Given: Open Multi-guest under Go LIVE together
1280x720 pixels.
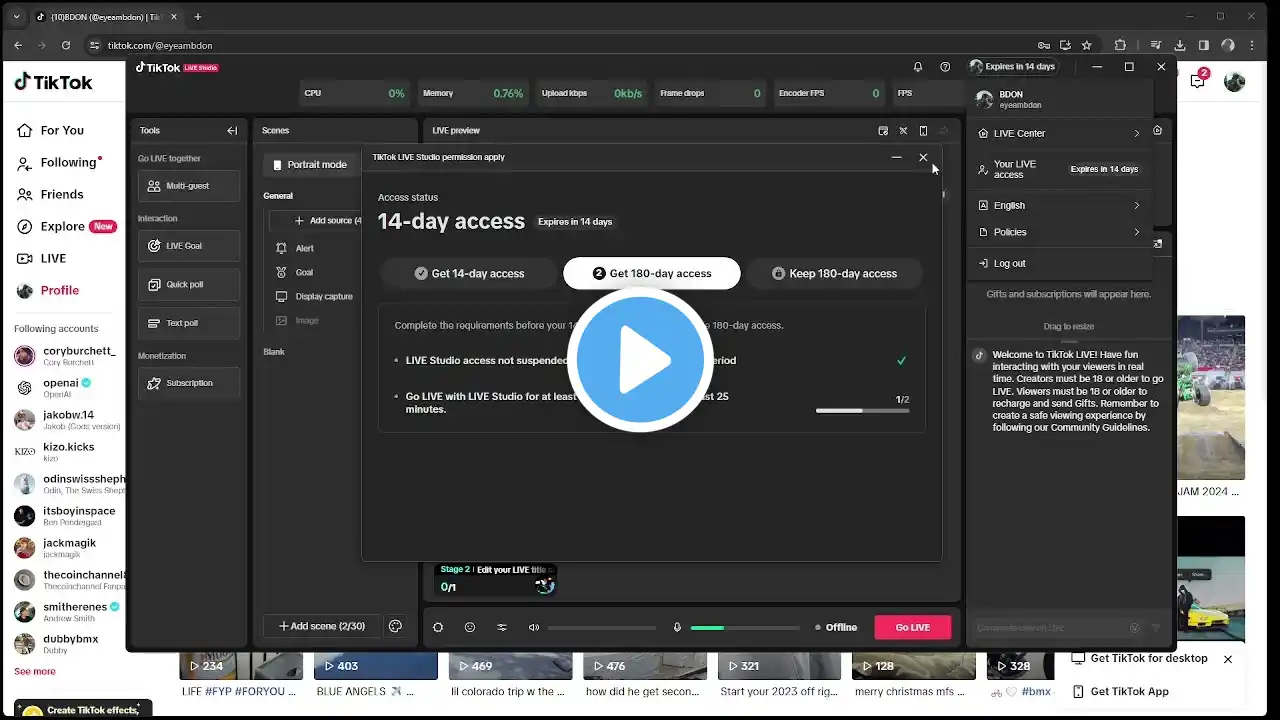Looking at the screenshot, I should point(189,186).
